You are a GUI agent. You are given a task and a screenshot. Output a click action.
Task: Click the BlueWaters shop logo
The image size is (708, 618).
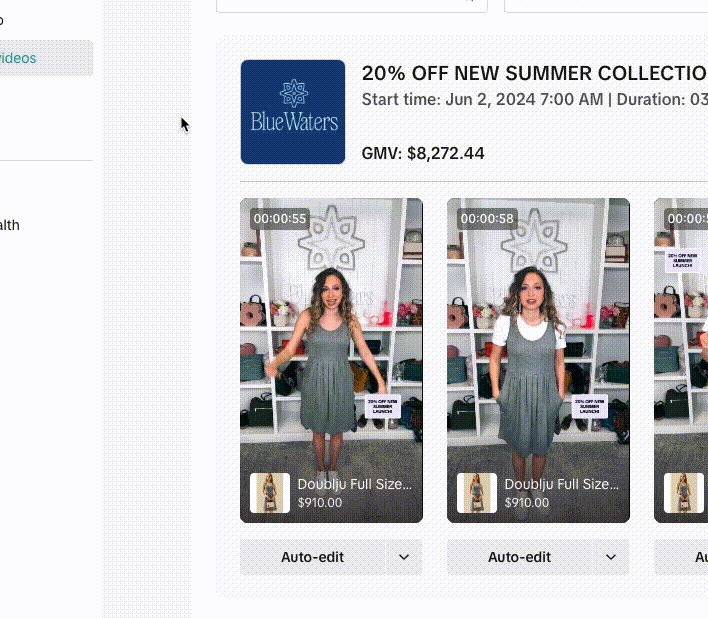(x=293, y=112)
